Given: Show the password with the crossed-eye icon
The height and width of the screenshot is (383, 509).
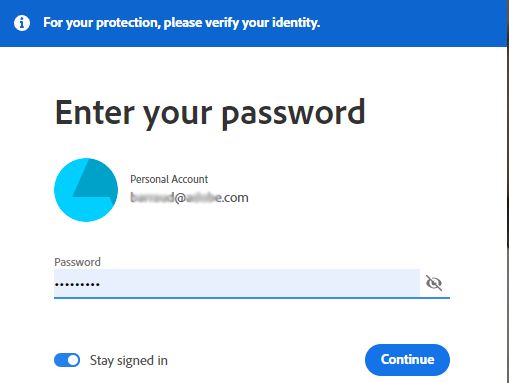Looking at the screenshot, I should (434, 283).
